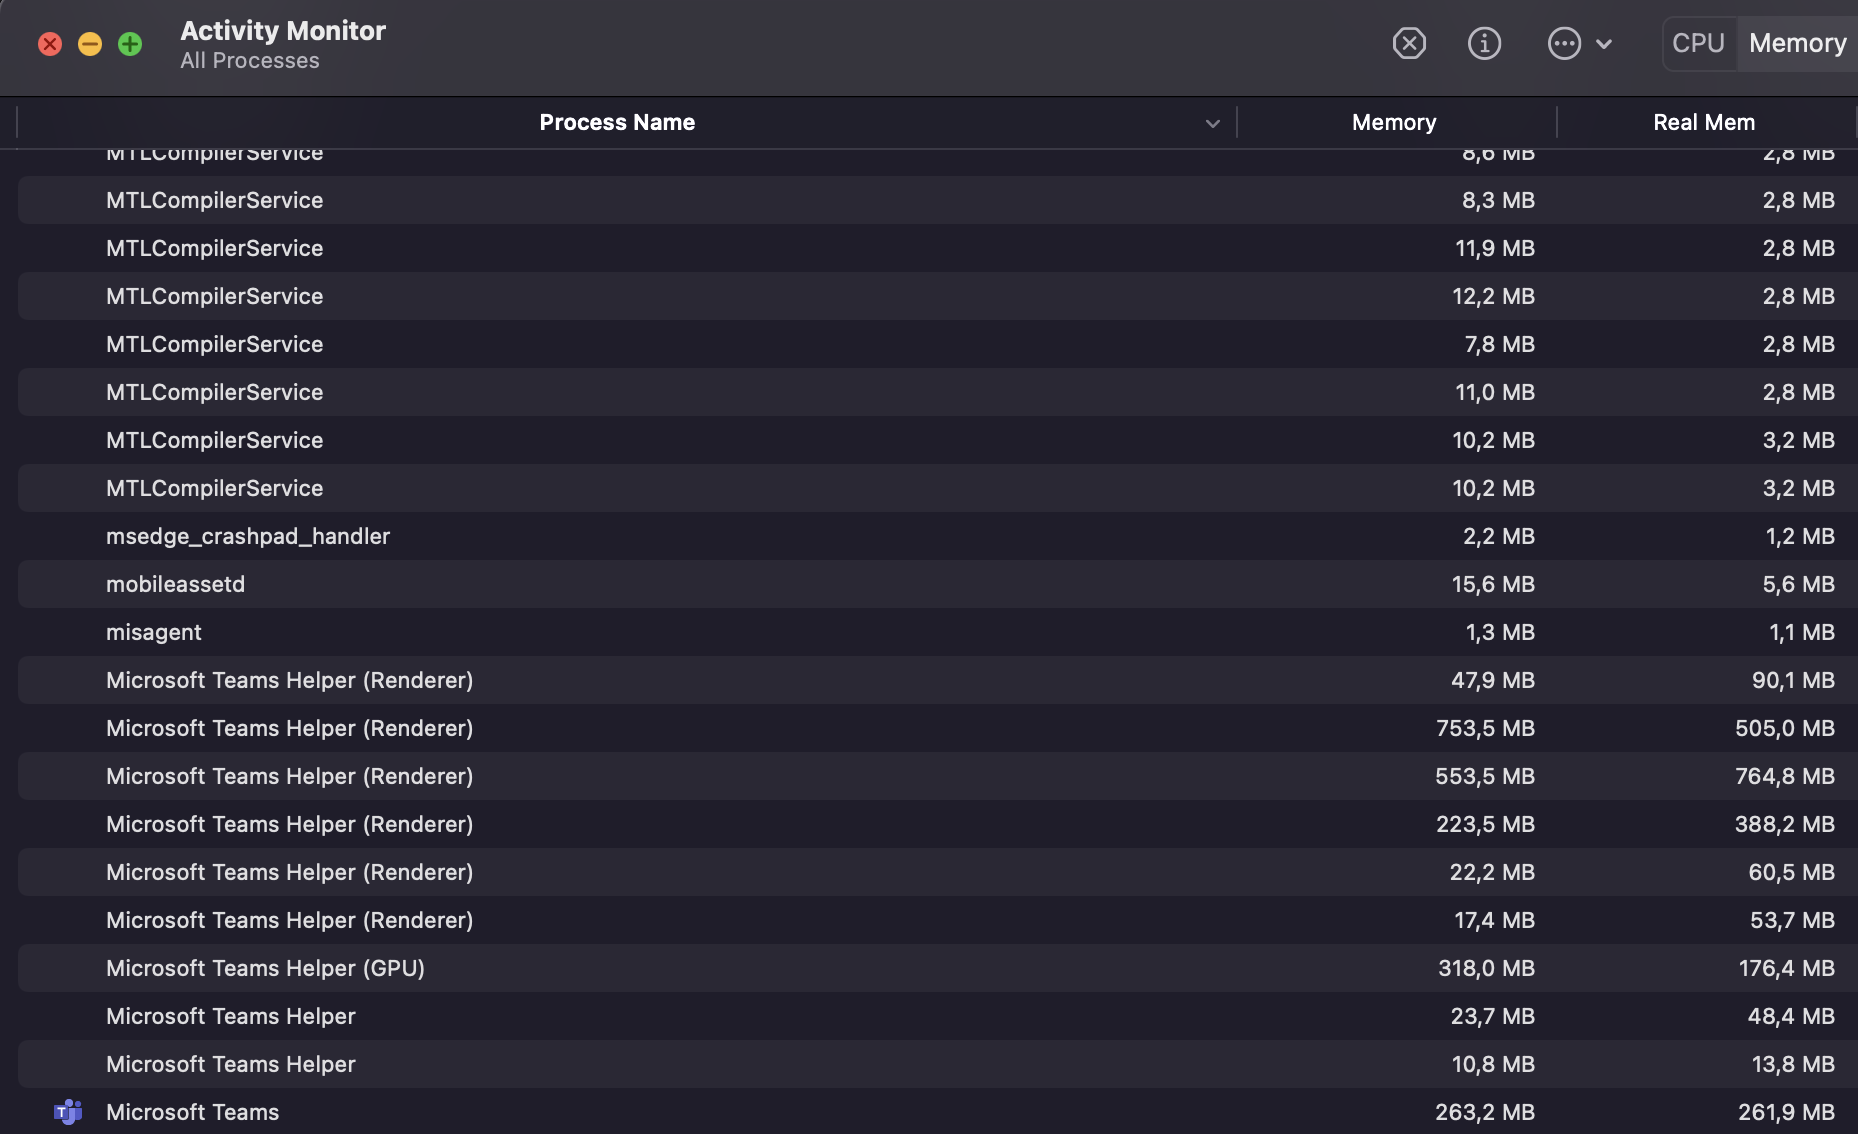1858x1134 pixels.
Task: Select MTLCompilerService row with 11,0 MB
Action: [937, 392]
